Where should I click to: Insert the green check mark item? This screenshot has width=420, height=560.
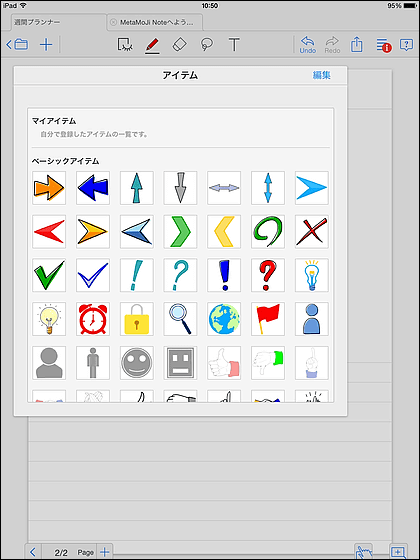click(49, 275)
